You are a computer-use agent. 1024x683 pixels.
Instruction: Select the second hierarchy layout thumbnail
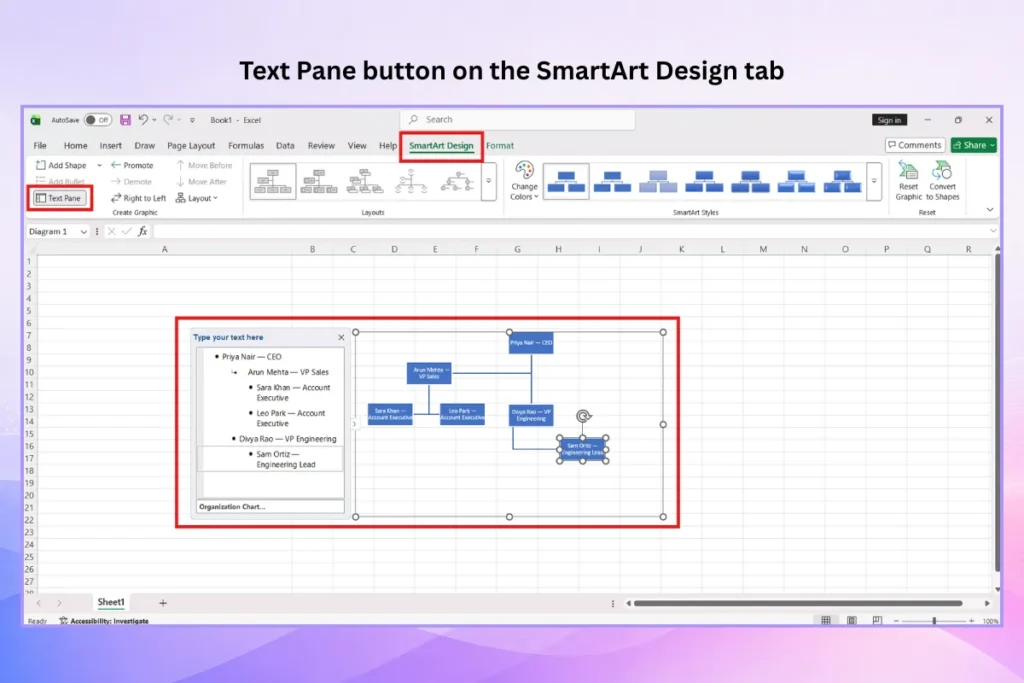[x=319, y=181]
